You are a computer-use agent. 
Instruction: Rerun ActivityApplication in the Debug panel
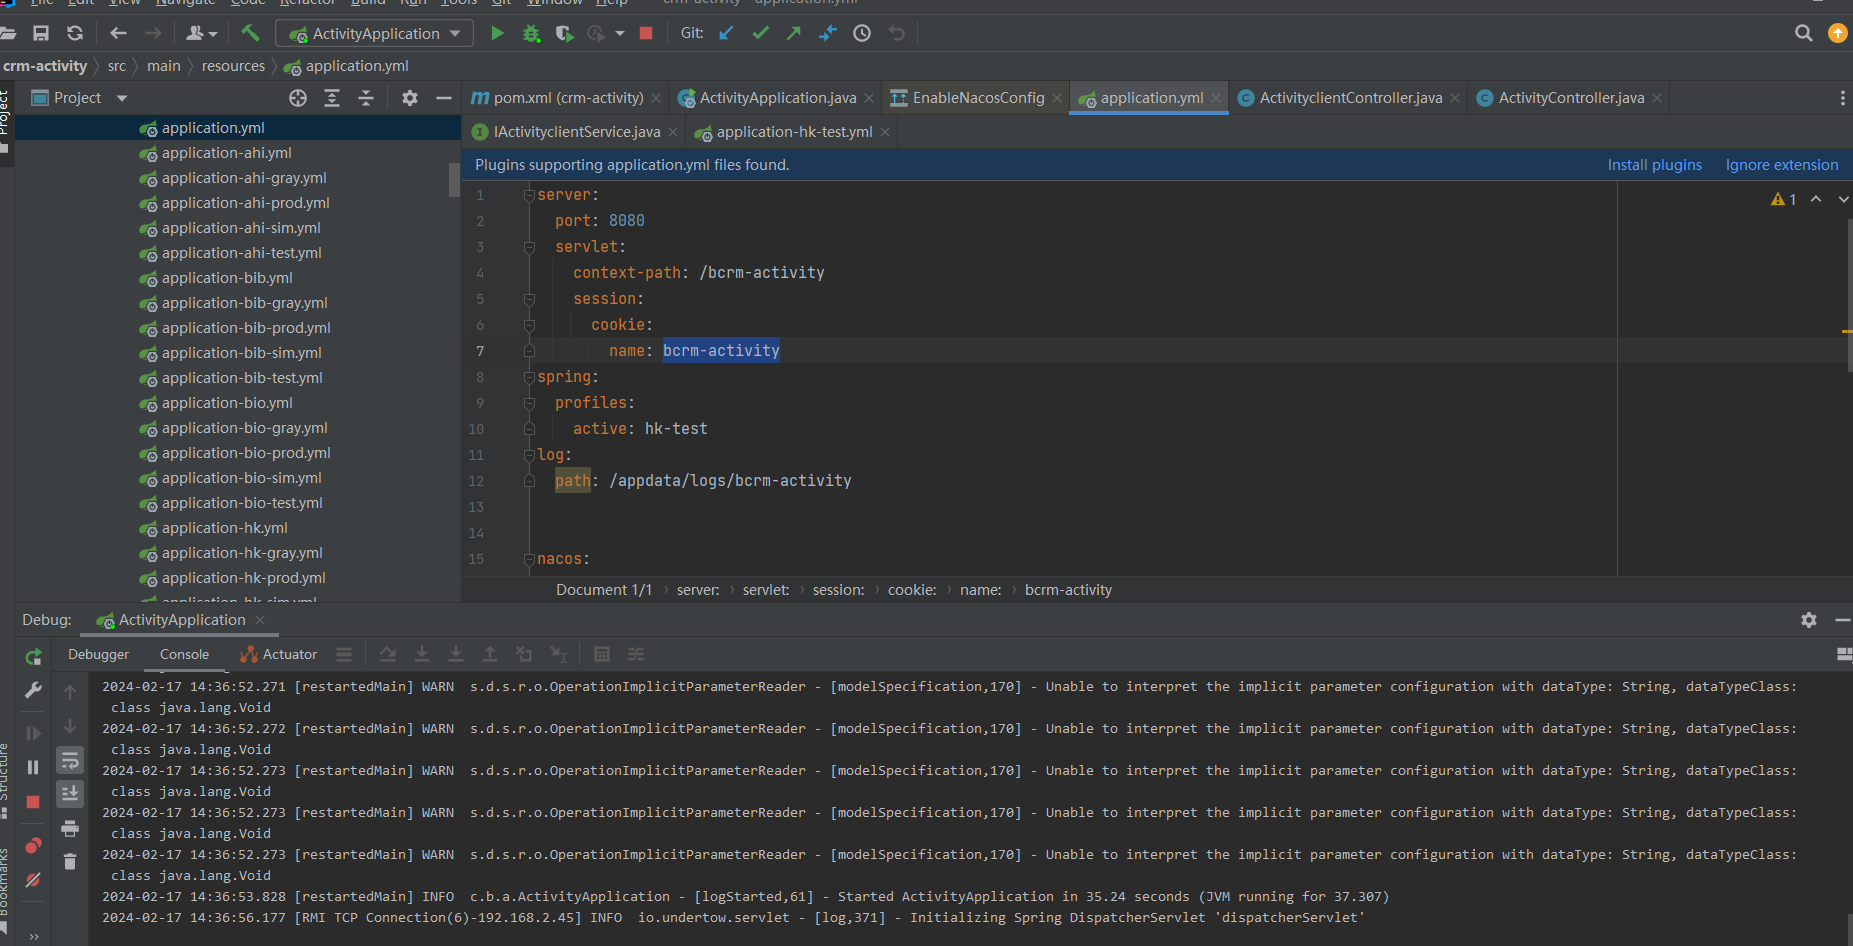coord(33,657)
